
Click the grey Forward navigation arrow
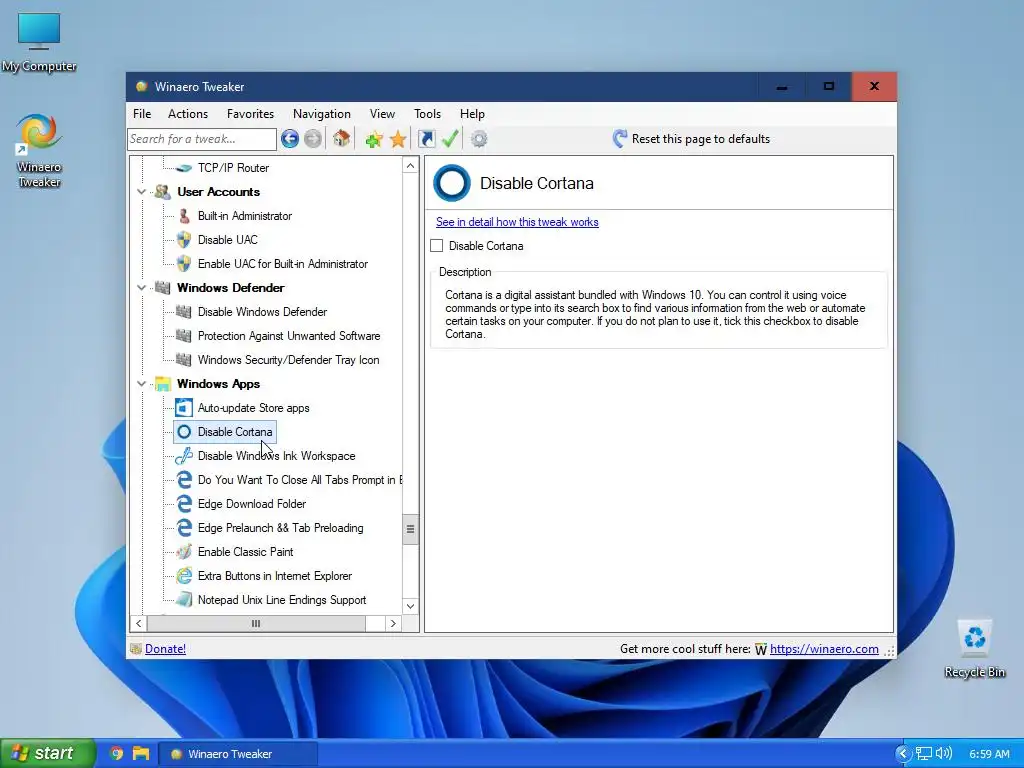[313, 138]
